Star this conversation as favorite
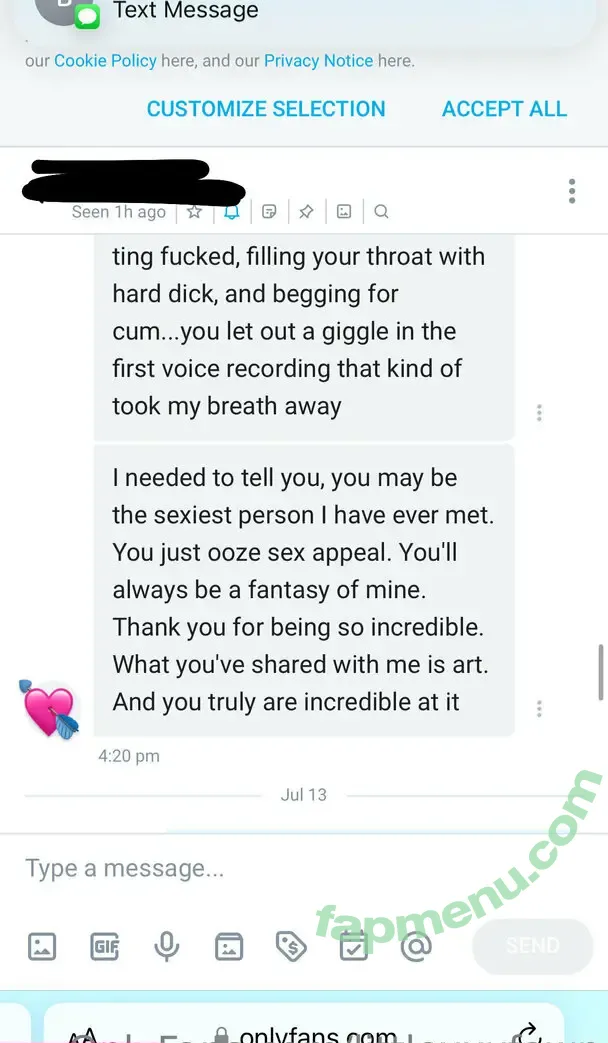608x1043 pixels. tap(194, 212)
